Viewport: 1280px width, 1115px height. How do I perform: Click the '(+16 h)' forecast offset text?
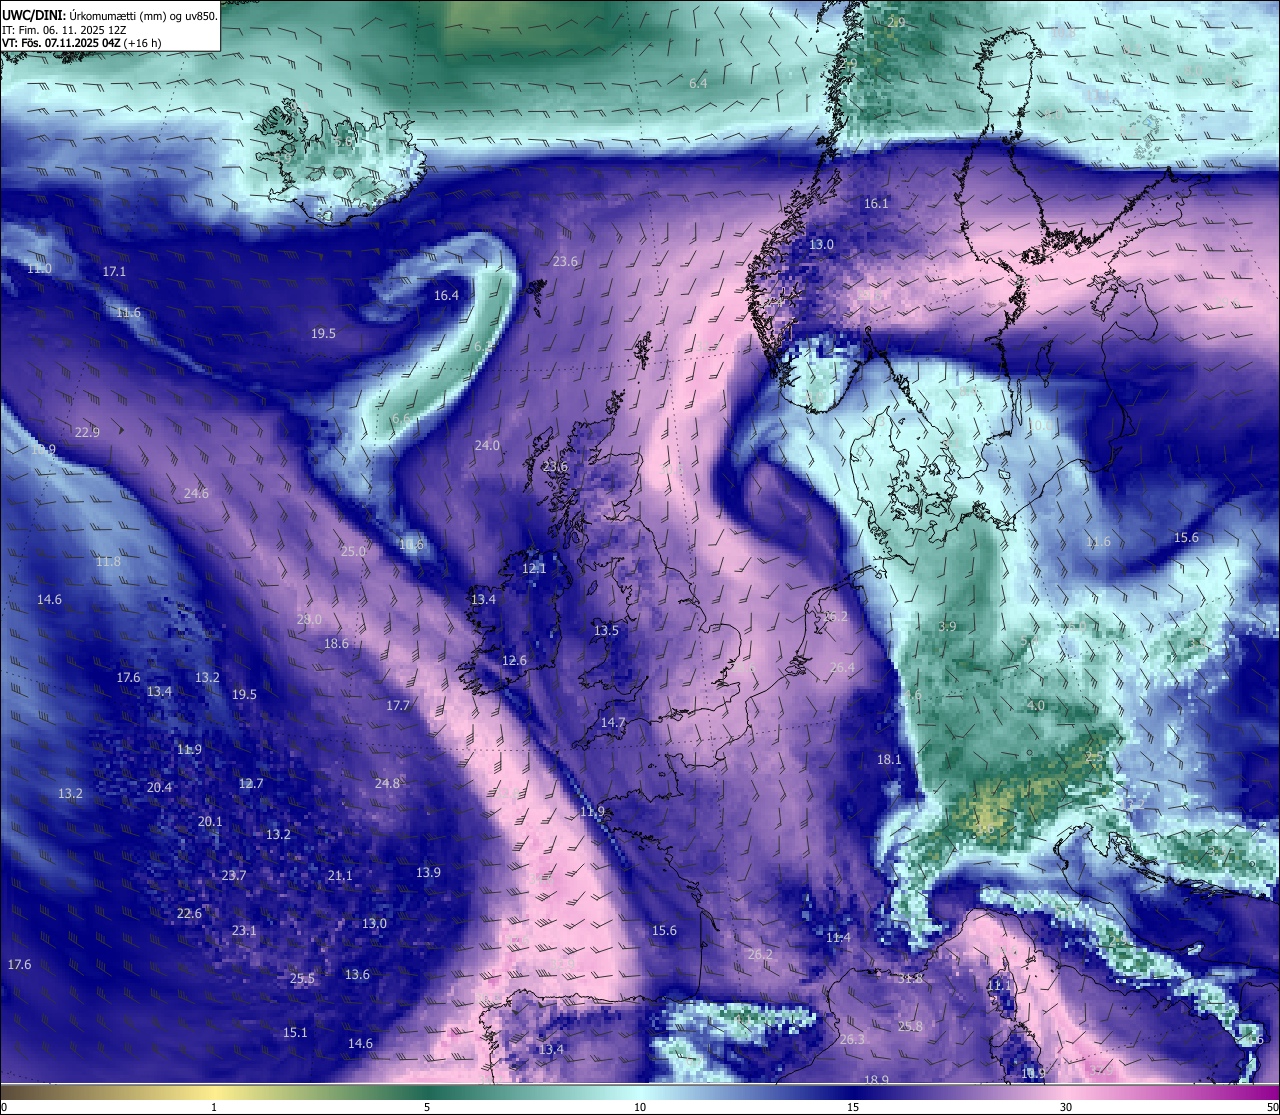point(142,43)
